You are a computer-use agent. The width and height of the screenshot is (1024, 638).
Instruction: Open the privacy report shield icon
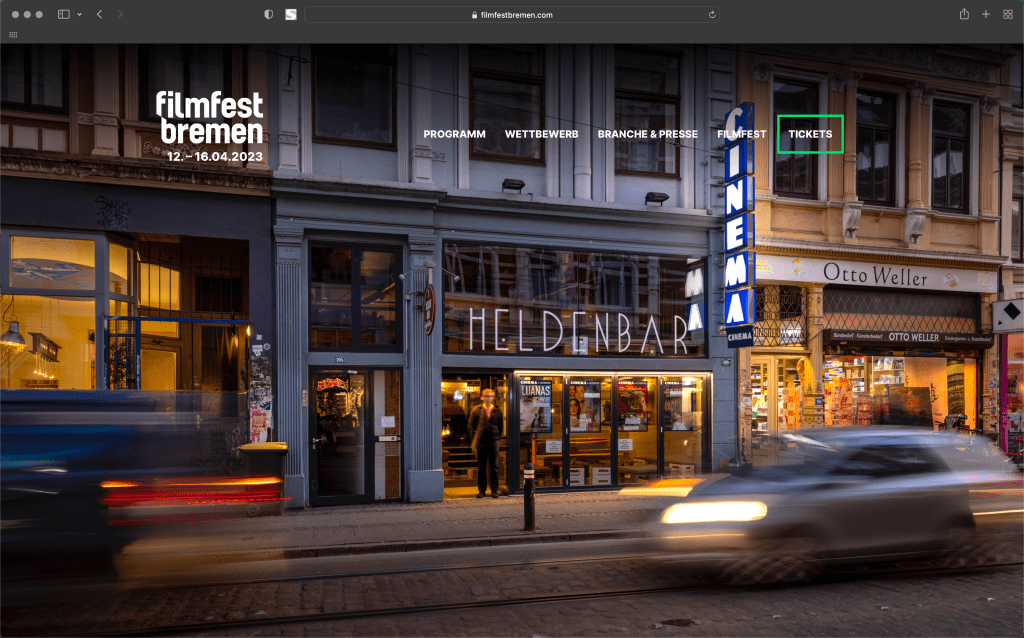point(268,15)
